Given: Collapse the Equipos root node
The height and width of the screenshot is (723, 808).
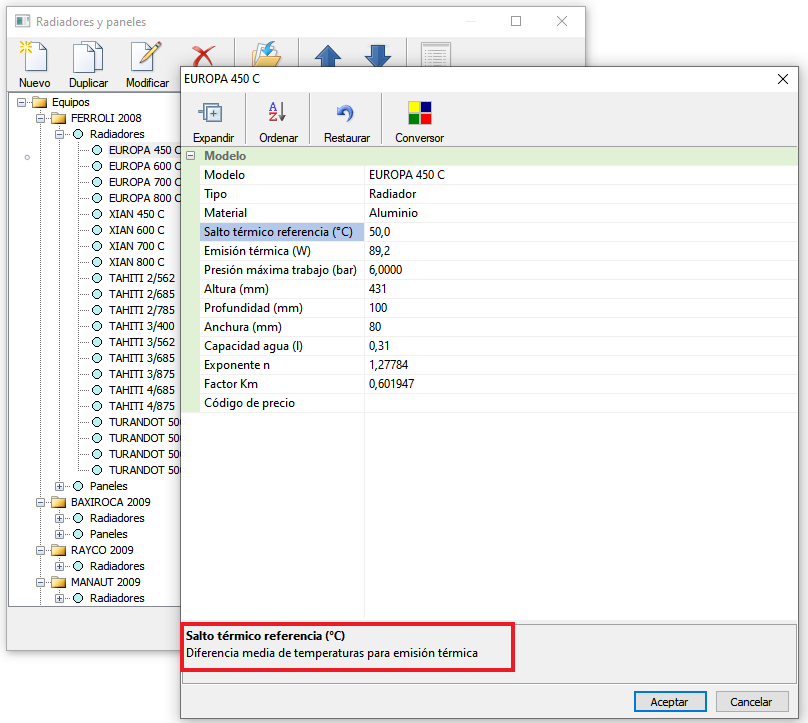Looking at the screenshot, I should (22, 102).
